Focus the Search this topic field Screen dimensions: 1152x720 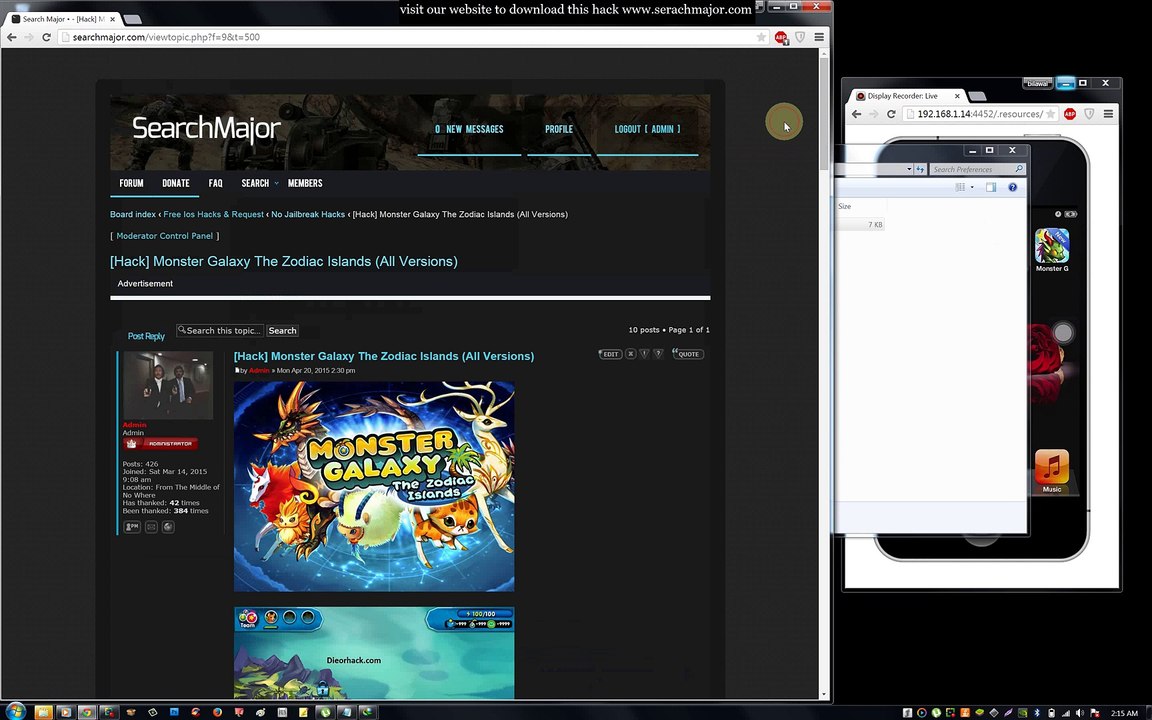[220, 331]
